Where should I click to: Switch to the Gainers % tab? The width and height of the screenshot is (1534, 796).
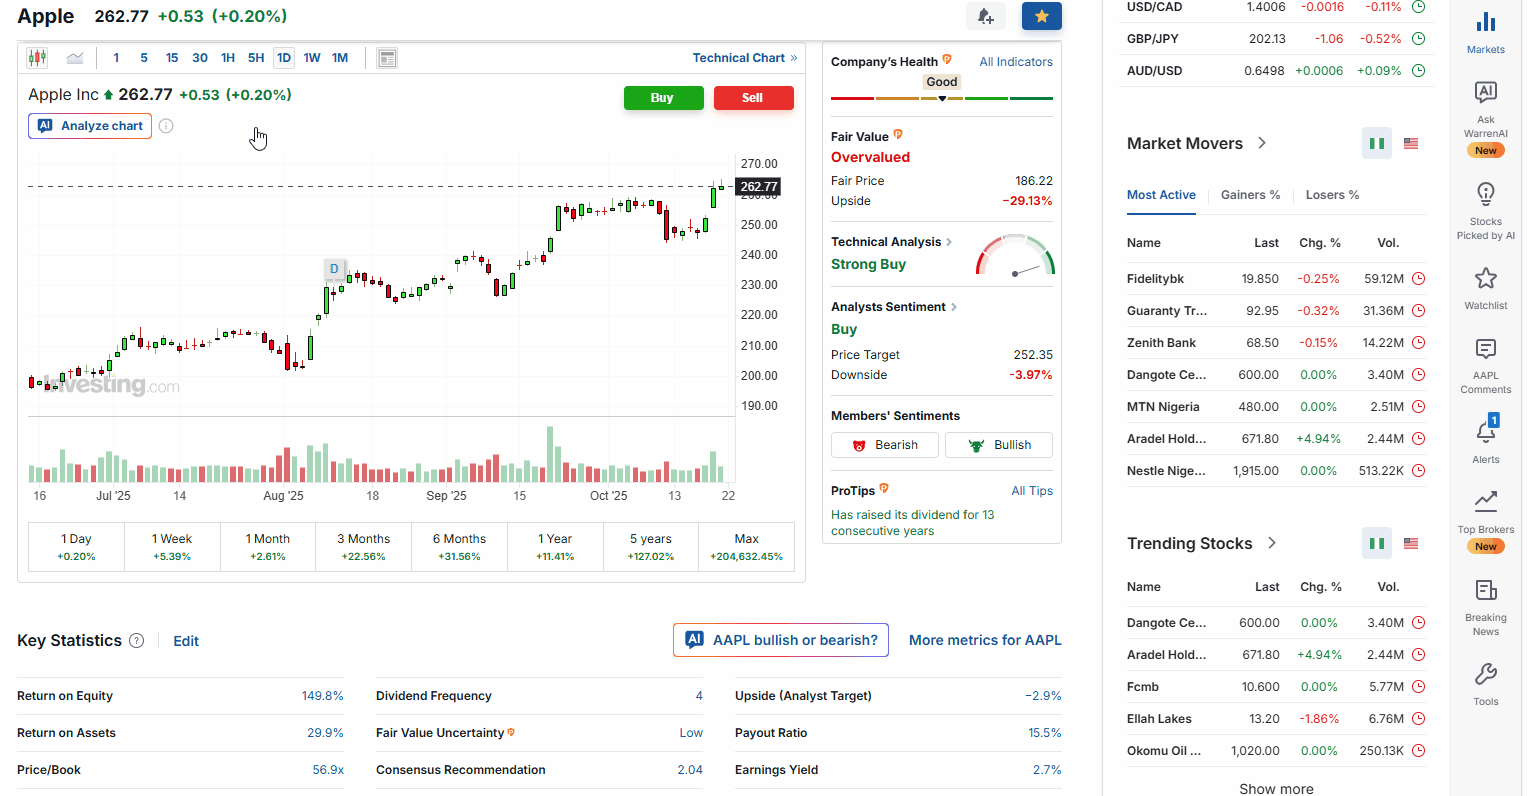[1250, 194]
